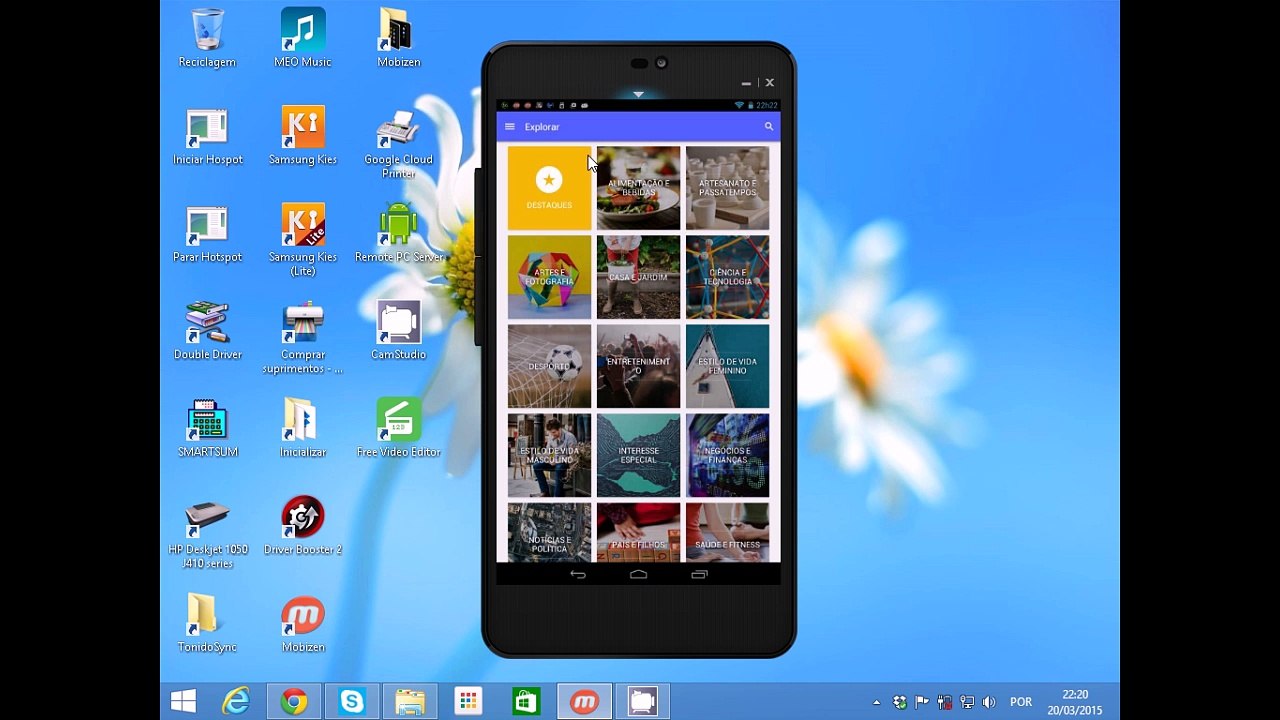The image size is (1280, 720).
Task: Open network status tray icon
Action: click(x=967, y=702)
